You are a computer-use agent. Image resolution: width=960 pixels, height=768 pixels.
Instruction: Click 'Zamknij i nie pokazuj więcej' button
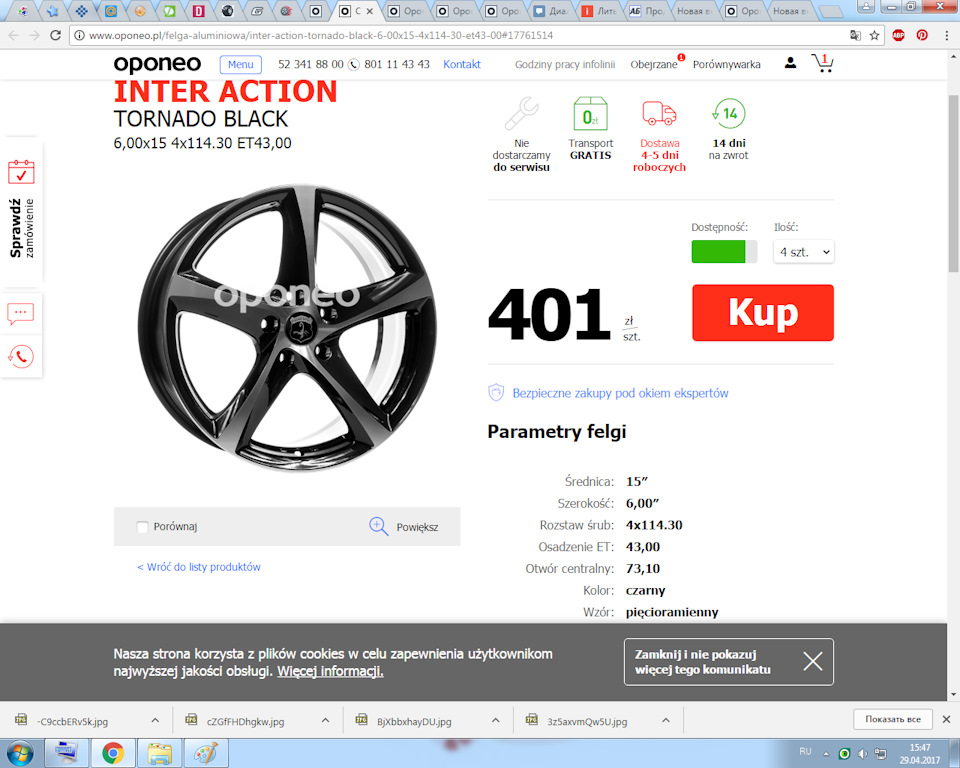pos(729,662)
